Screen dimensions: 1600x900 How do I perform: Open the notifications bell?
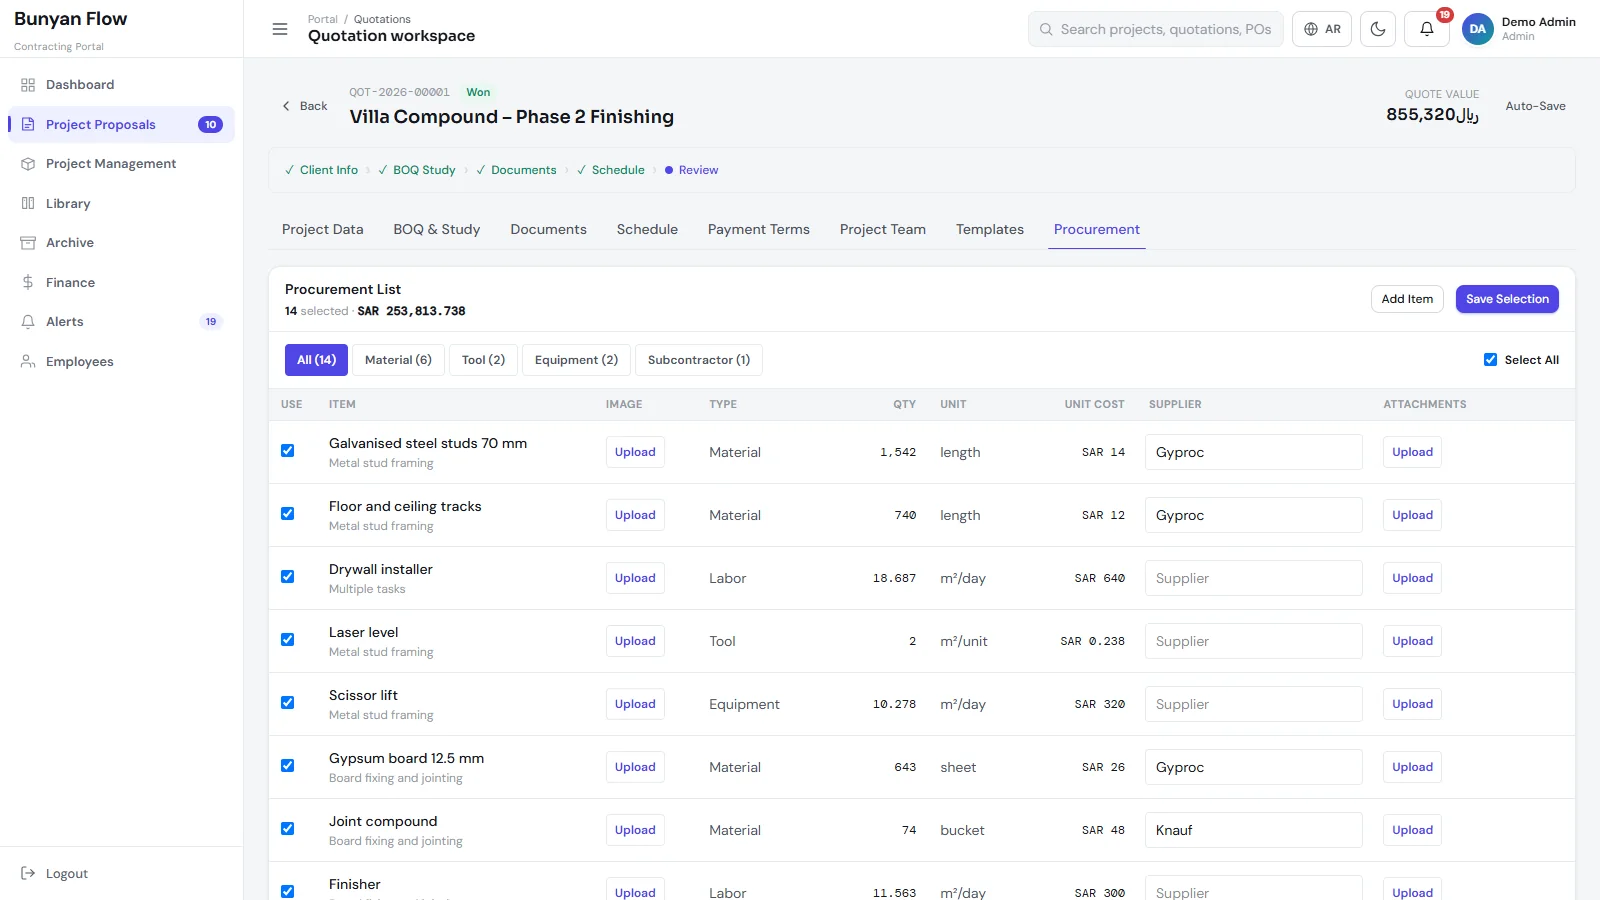1427,29
